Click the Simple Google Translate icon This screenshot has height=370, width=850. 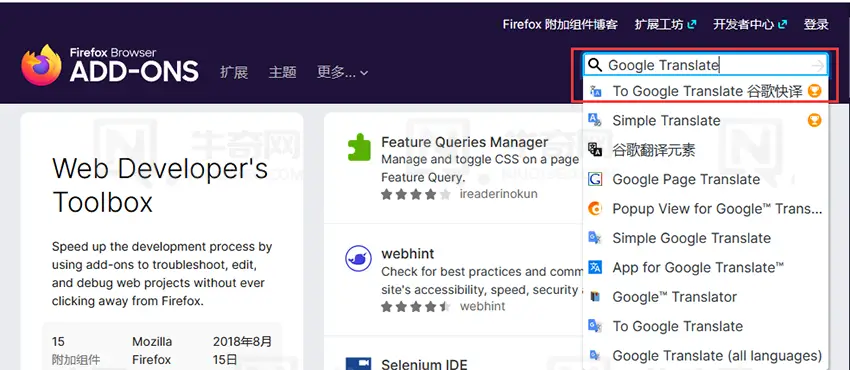(595, 238)
